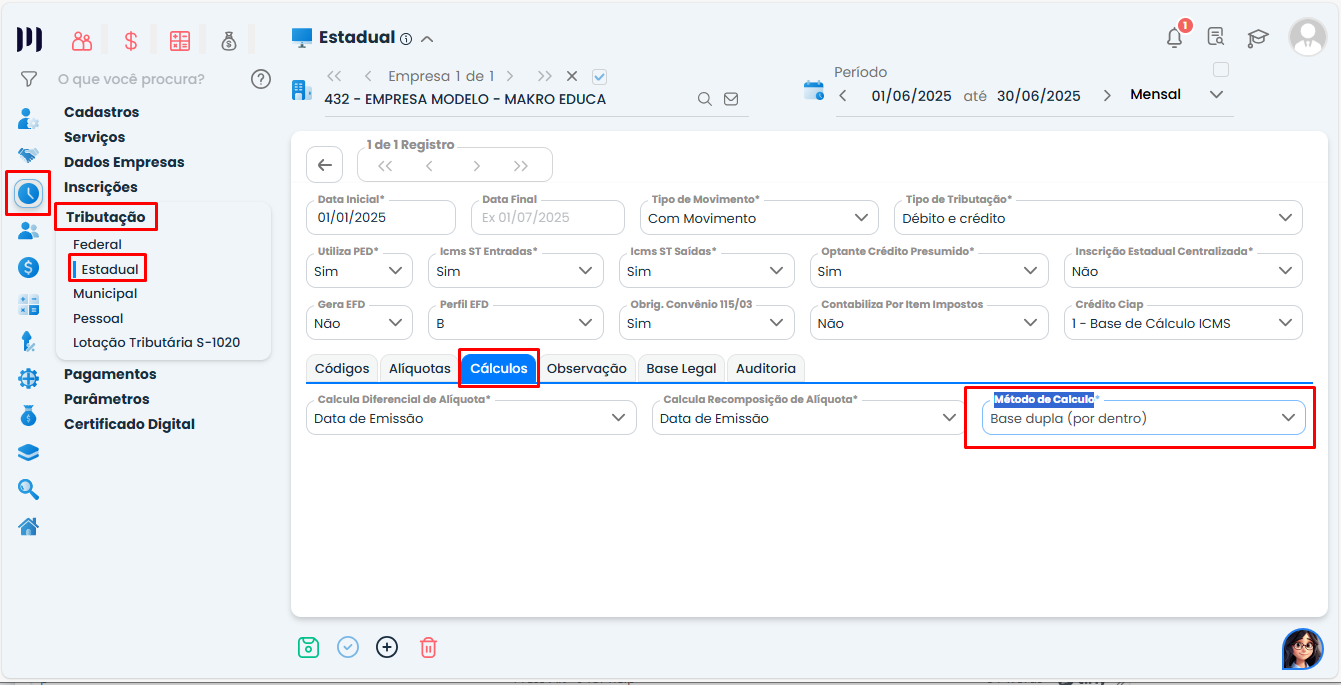
Task: Save the record with green disk icon
Action: click(x=308, y=647)
